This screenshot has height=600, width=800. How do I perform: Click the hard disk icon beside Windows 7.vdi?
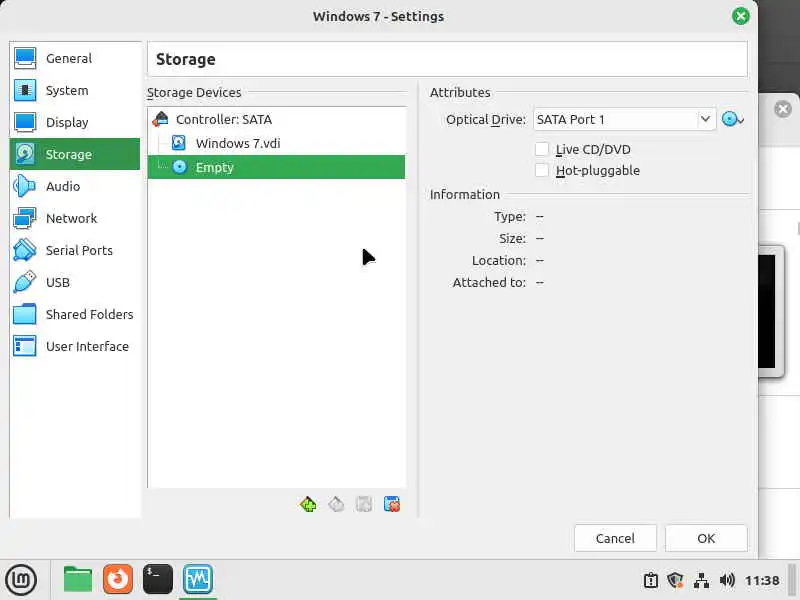pyautogui.click(x=179, y=143)
